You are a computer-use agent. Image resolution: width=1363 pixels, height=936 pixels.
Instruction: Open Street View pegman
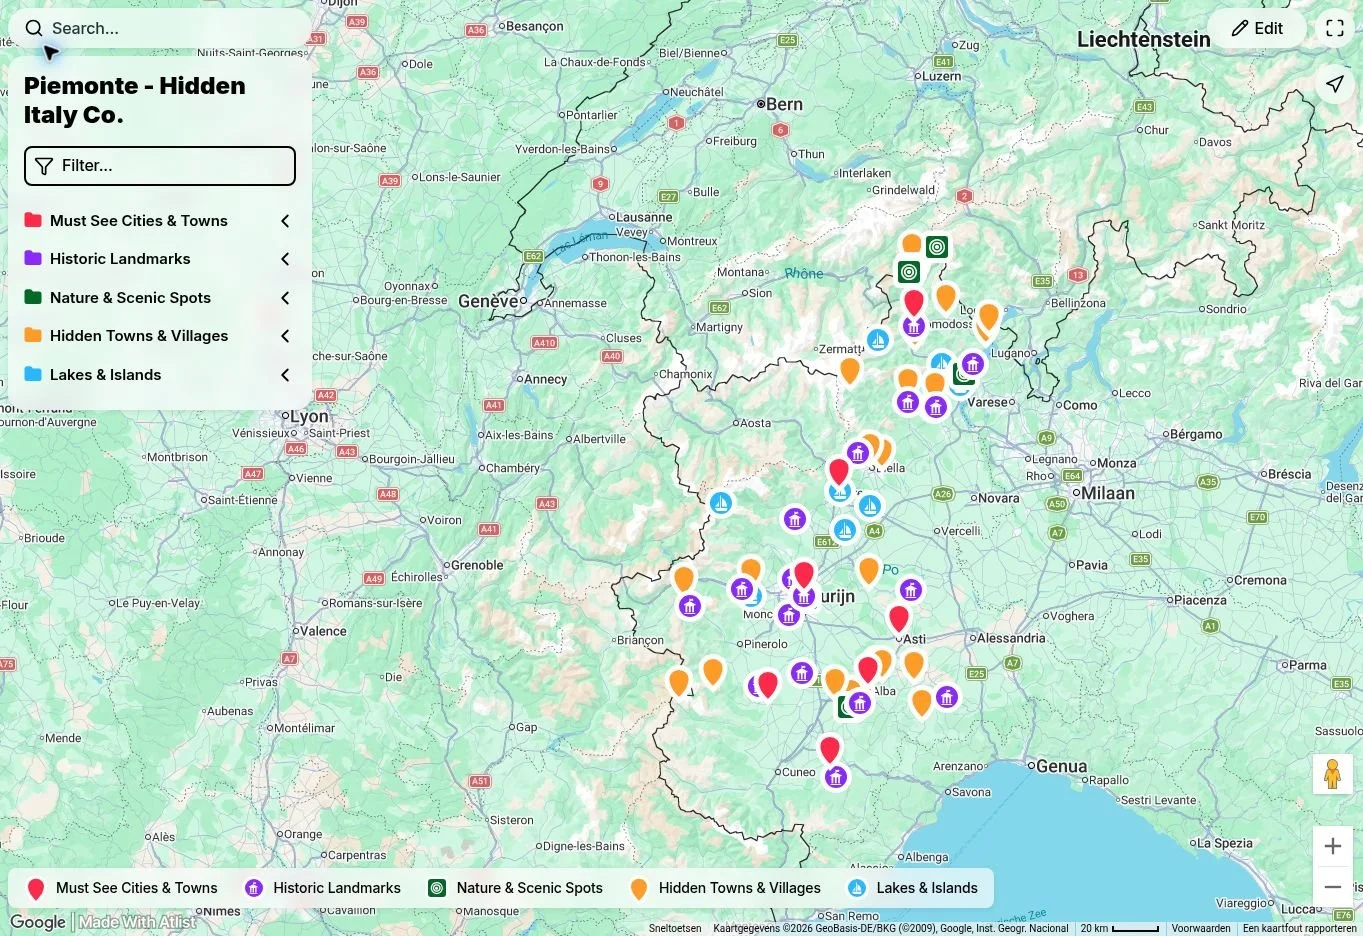[x=1332, y=774]
